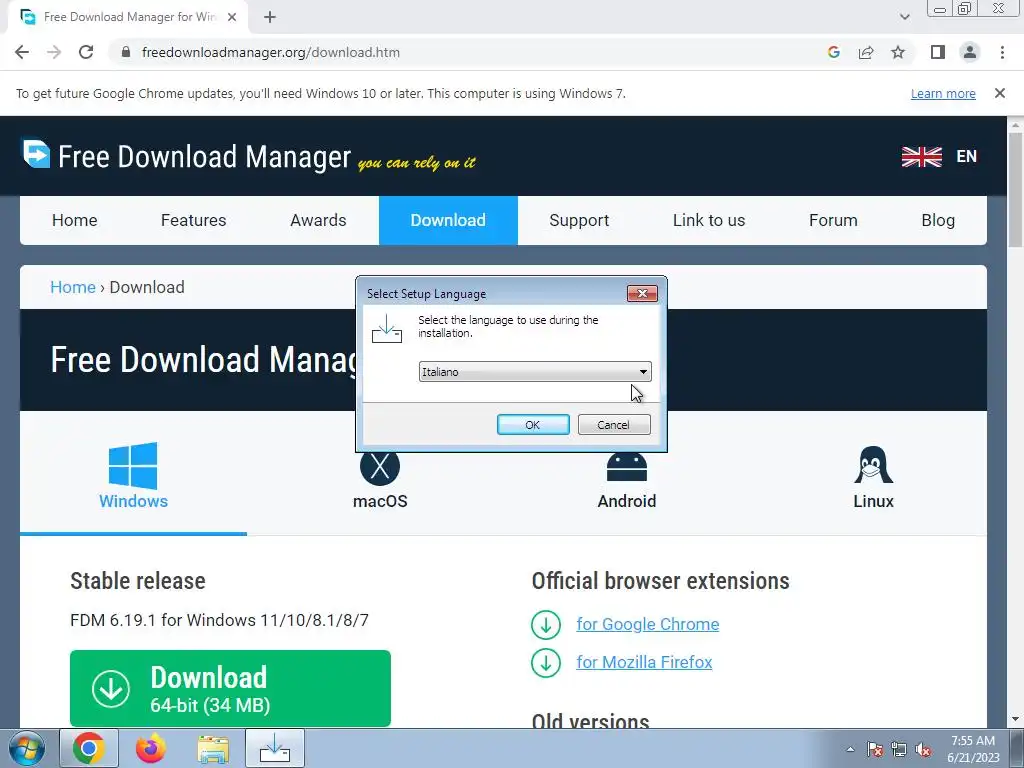1024x768 pixels.
Task: Open Chrome three-dot menu
Action: (1002, 52)
